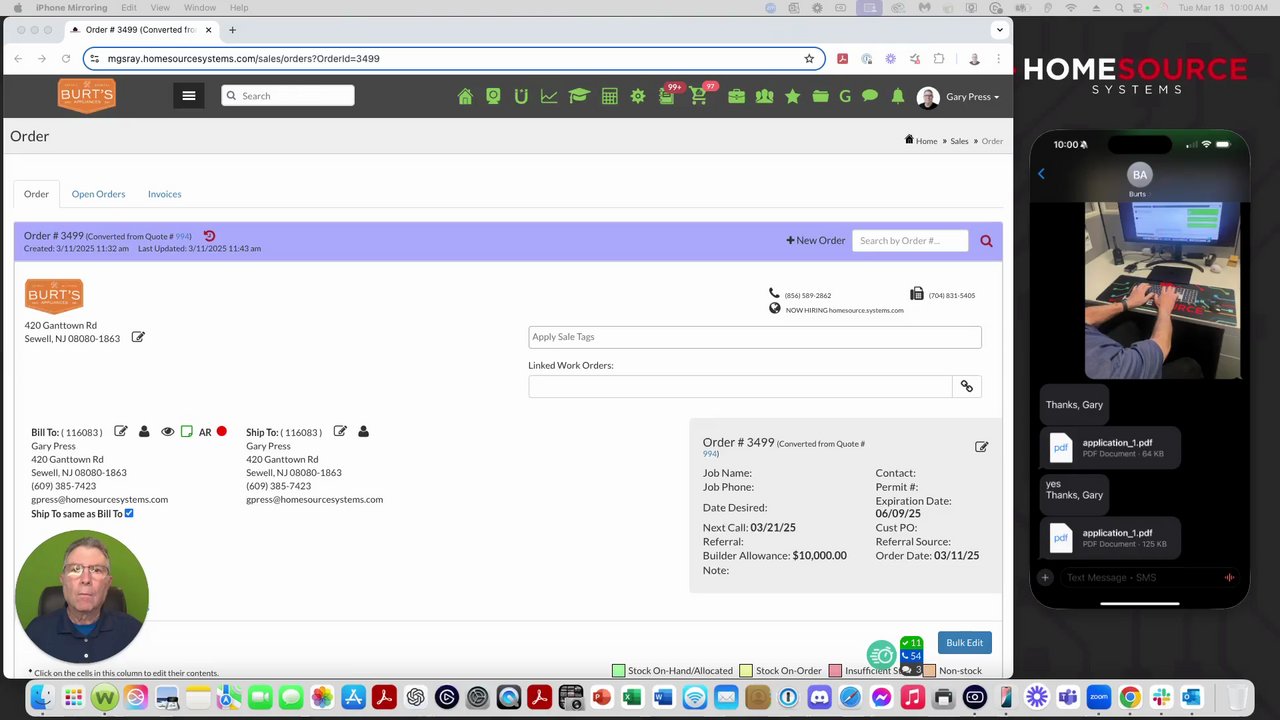Open Quote # 994 link in order header

(x=182, y=237)
